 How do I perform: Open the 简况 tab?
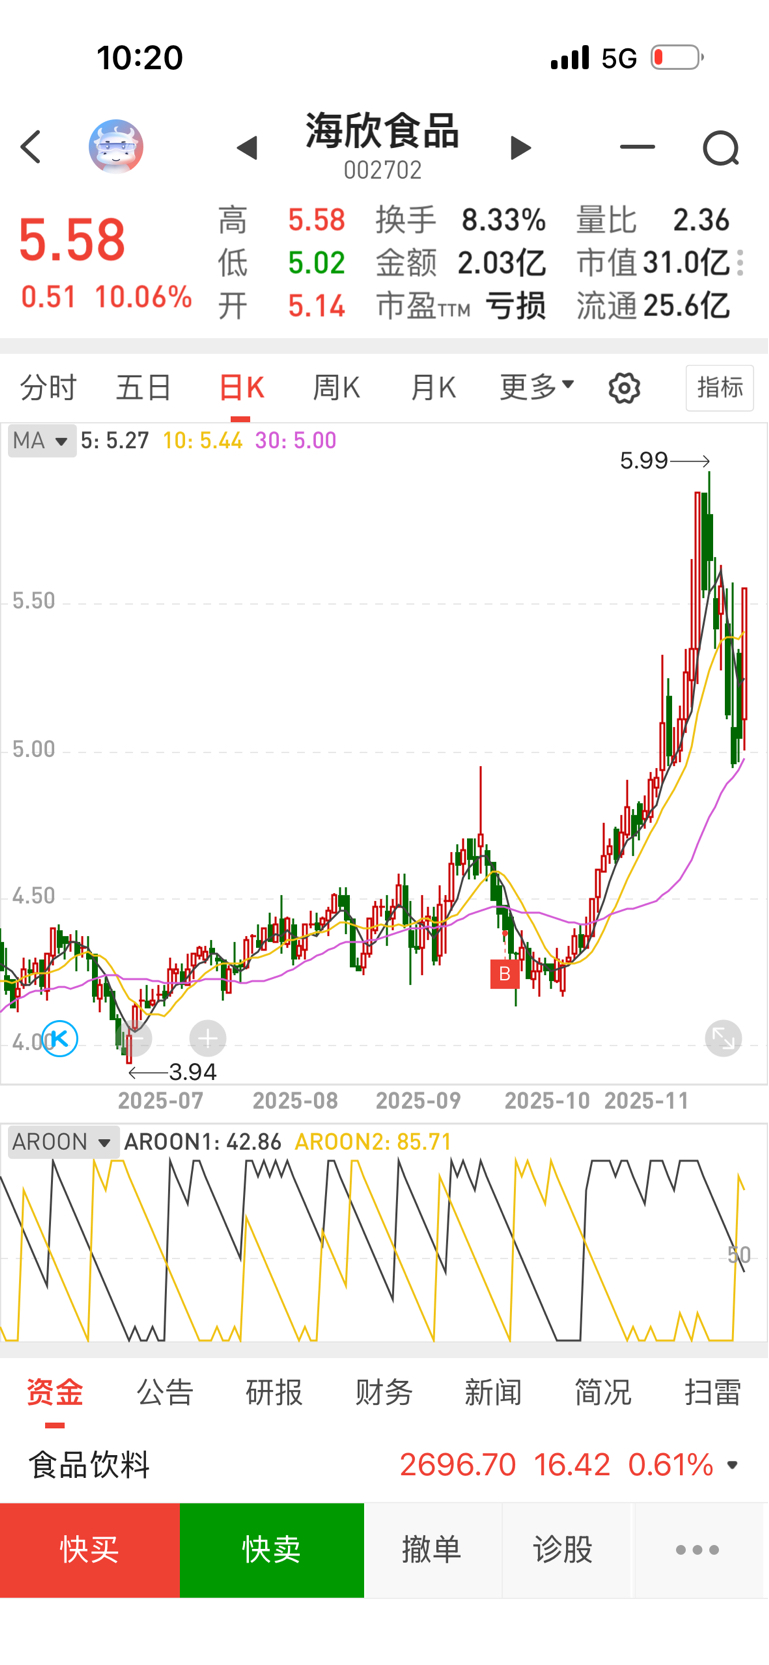coord(603,1392)
